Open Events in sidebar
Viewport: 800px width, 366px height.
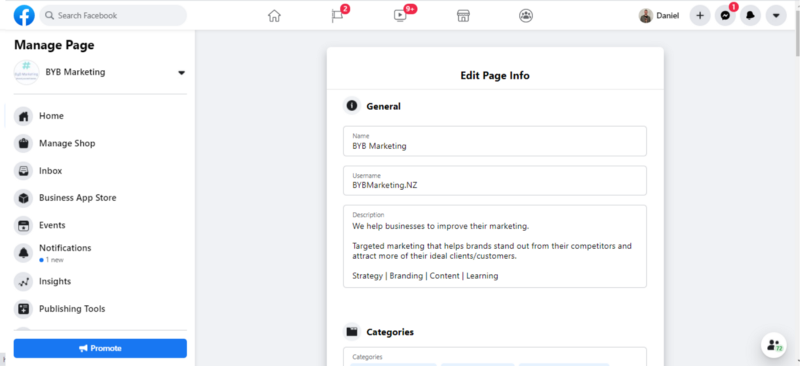pos(100,225)
